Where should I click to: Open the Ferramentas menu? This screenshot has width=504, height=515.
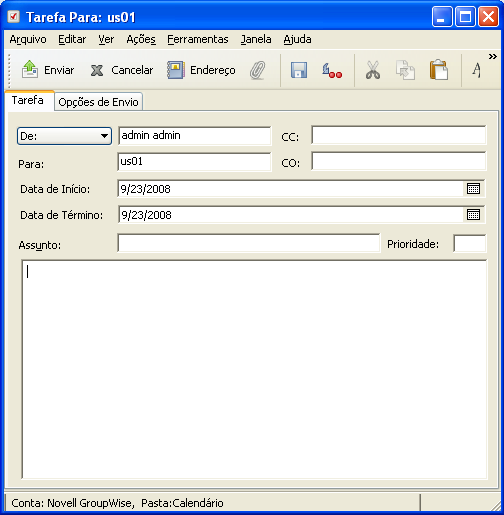click(198, 39)
